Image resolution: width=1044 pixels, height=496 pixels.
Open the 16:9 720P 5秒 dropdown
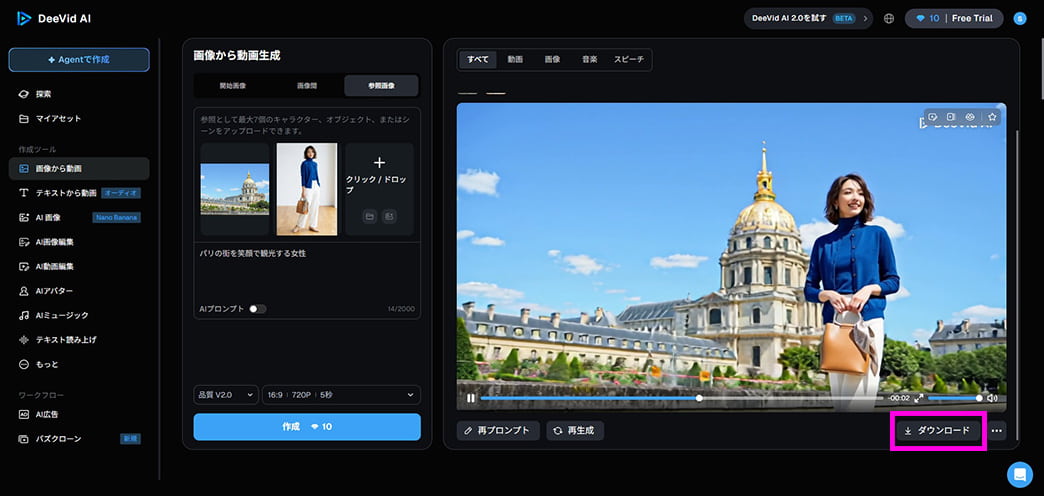342,395
